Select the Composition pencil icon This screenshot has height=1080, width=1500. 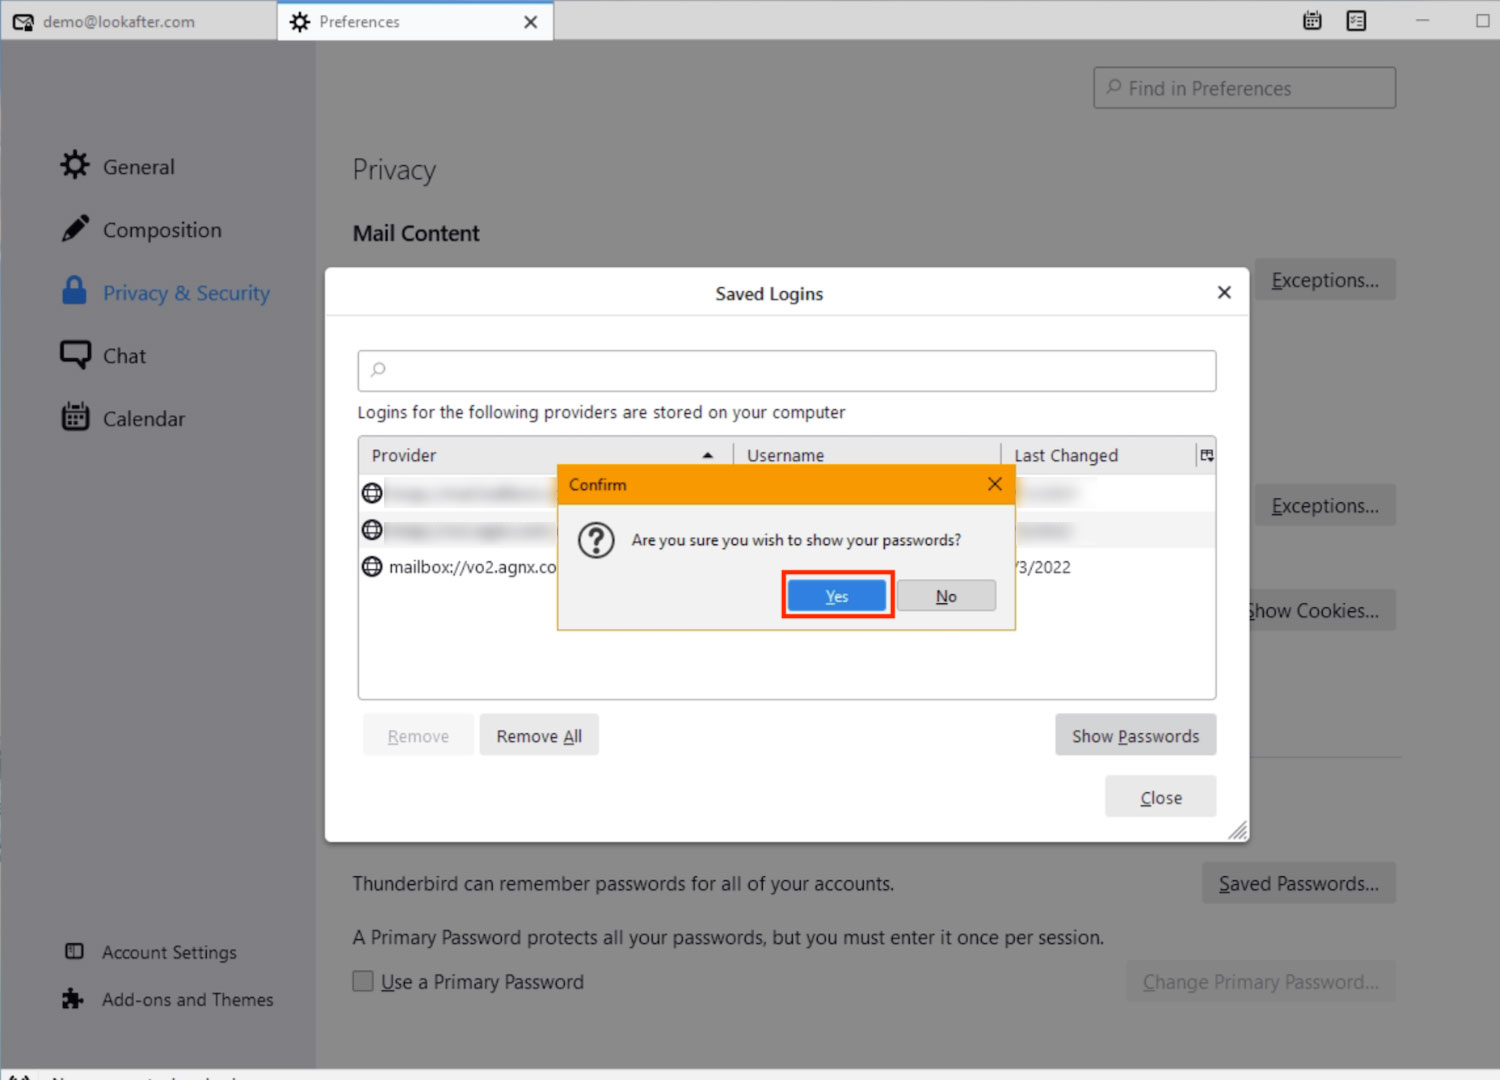tap(75, 229)
